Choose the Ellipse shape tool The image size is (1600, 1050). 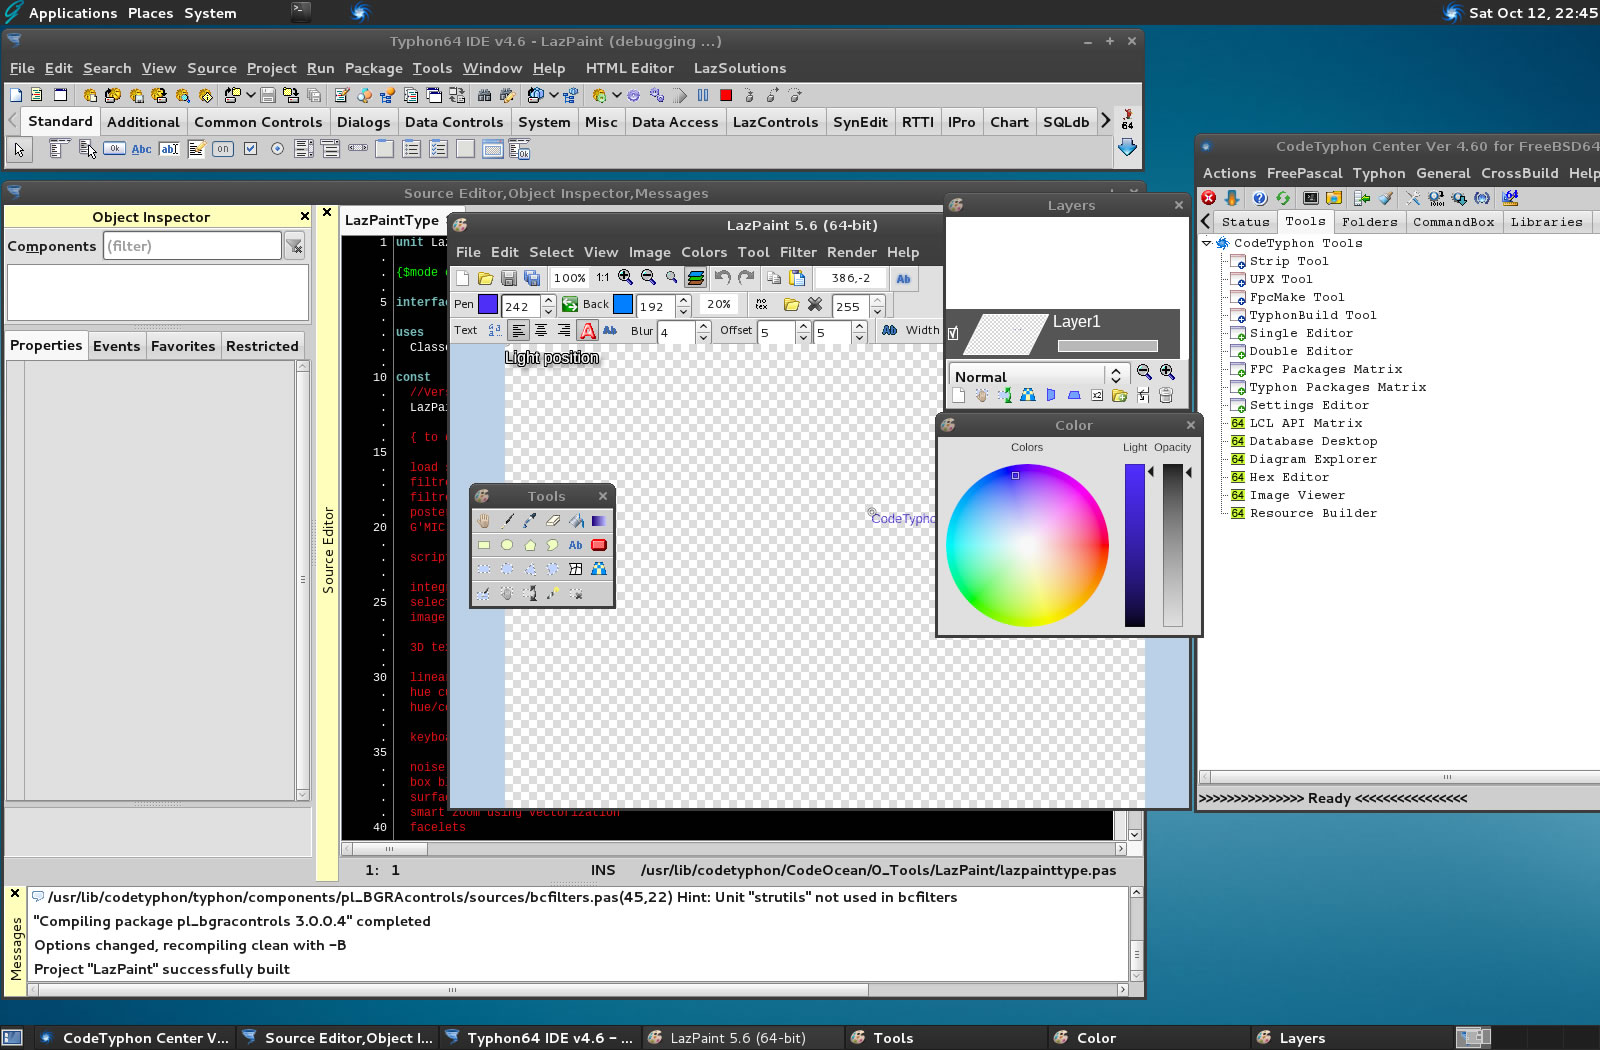[507, 545]
